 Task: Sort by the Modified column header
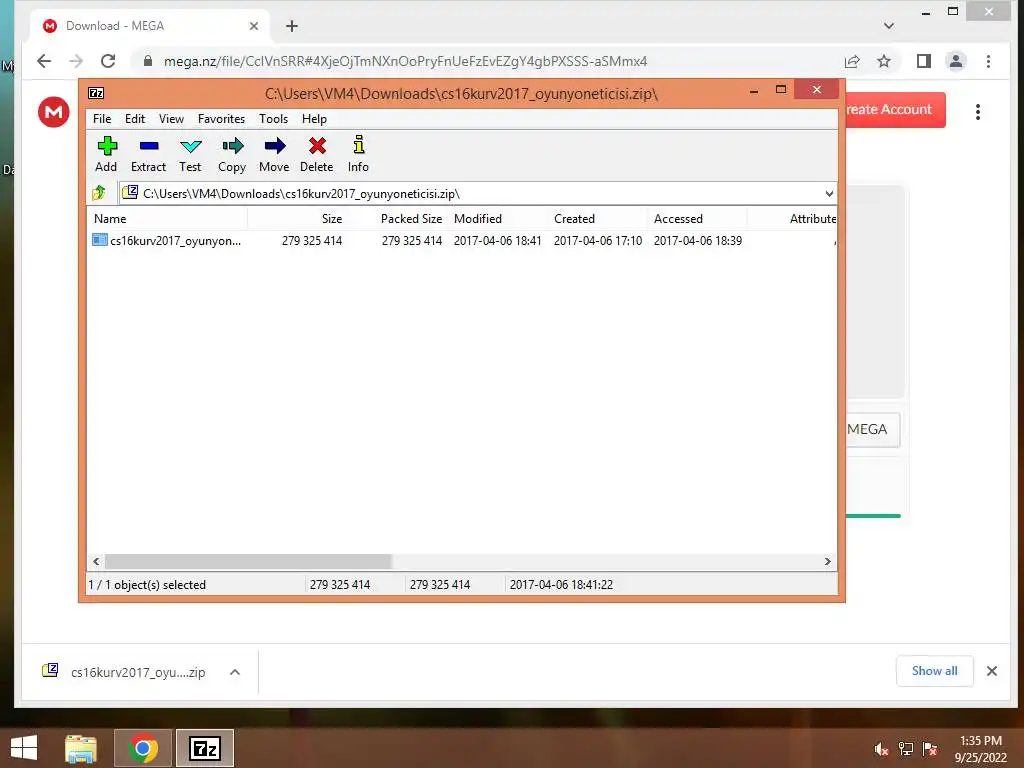click(x=498, y=219)
